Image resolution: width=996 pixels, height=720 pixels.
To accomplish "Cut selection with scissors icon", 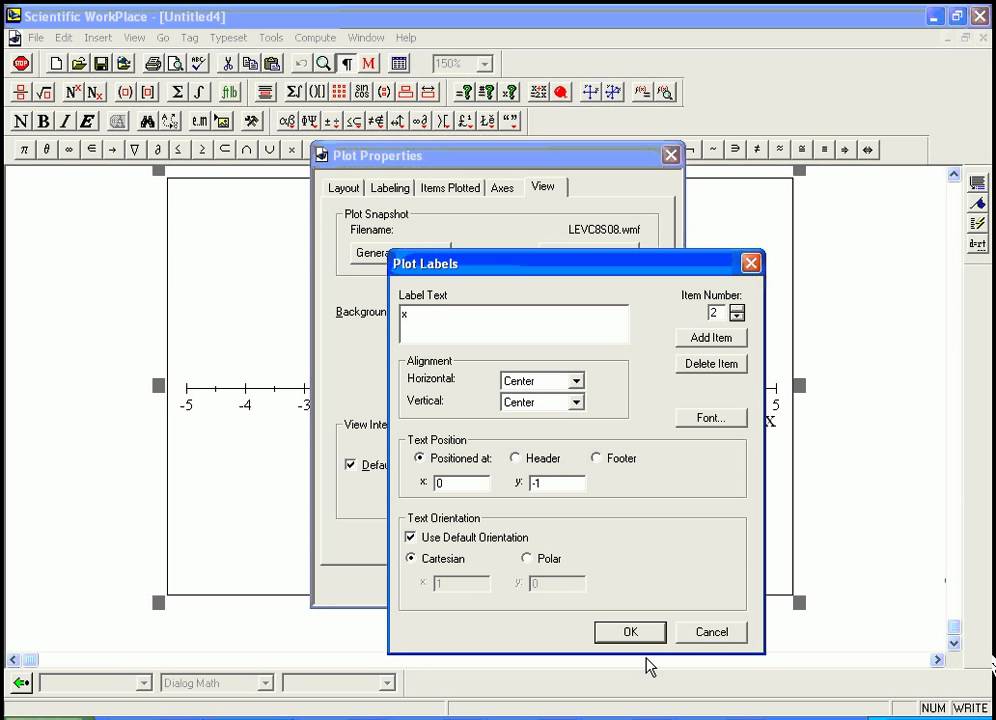I will (x=227, y=64).
